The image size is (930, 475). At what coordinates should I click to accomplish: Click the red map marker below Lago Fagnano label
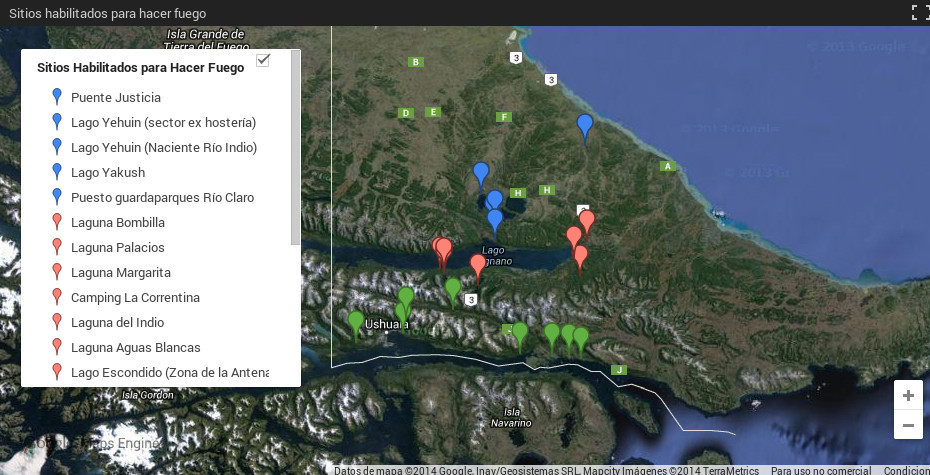click(x=478, y=265)
